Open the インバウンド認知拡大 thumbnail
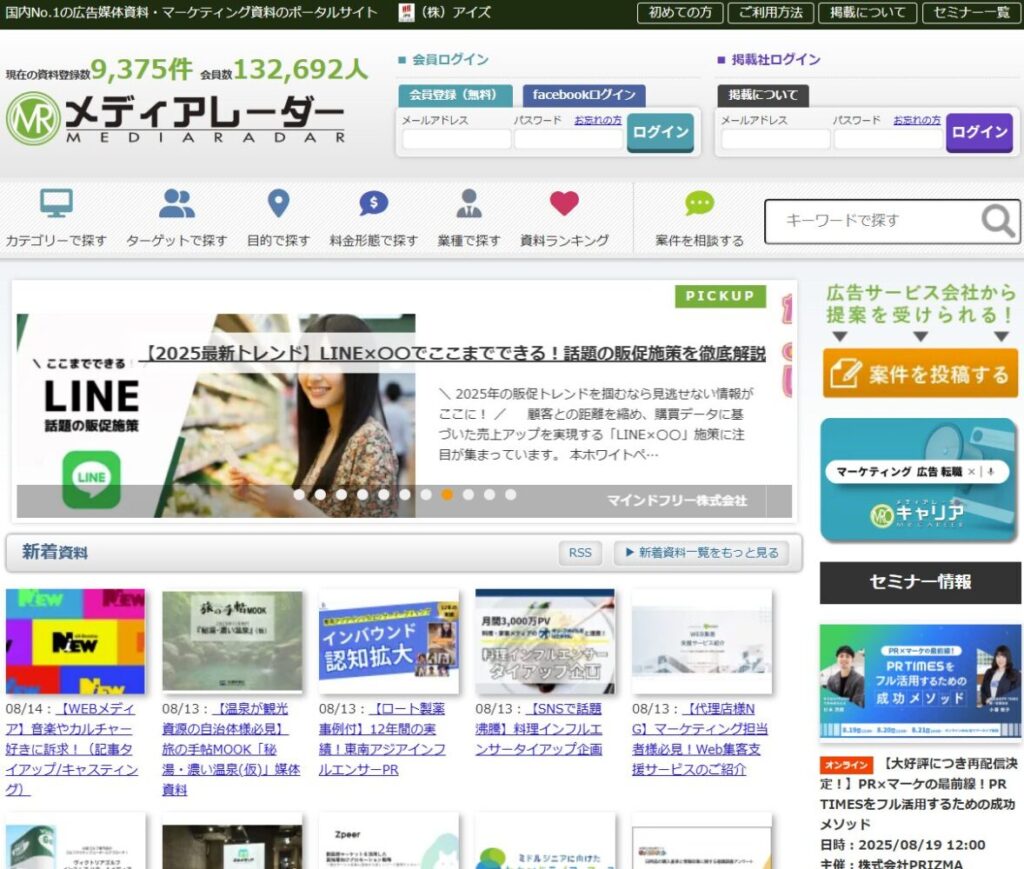Image resolution: width=1024 pixels, height=869 pixels. pyautogui.click(x=389, y=641)
